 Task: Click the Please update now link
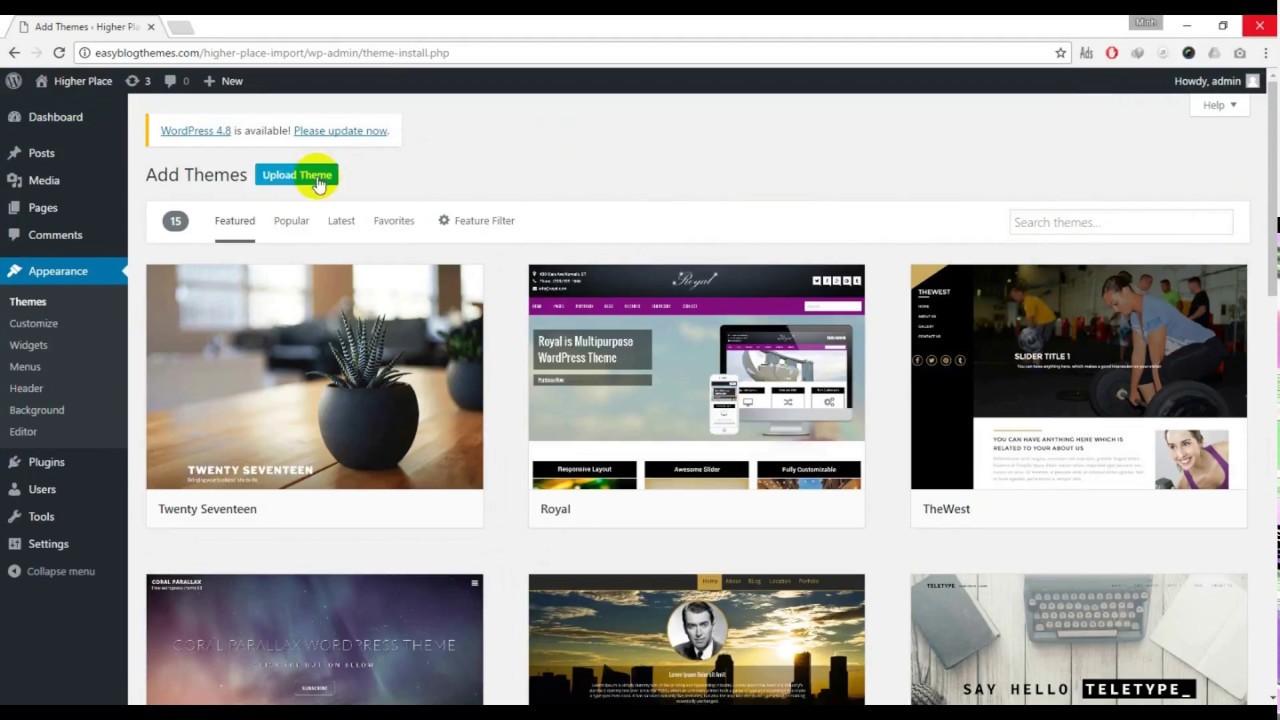point(340,131)
